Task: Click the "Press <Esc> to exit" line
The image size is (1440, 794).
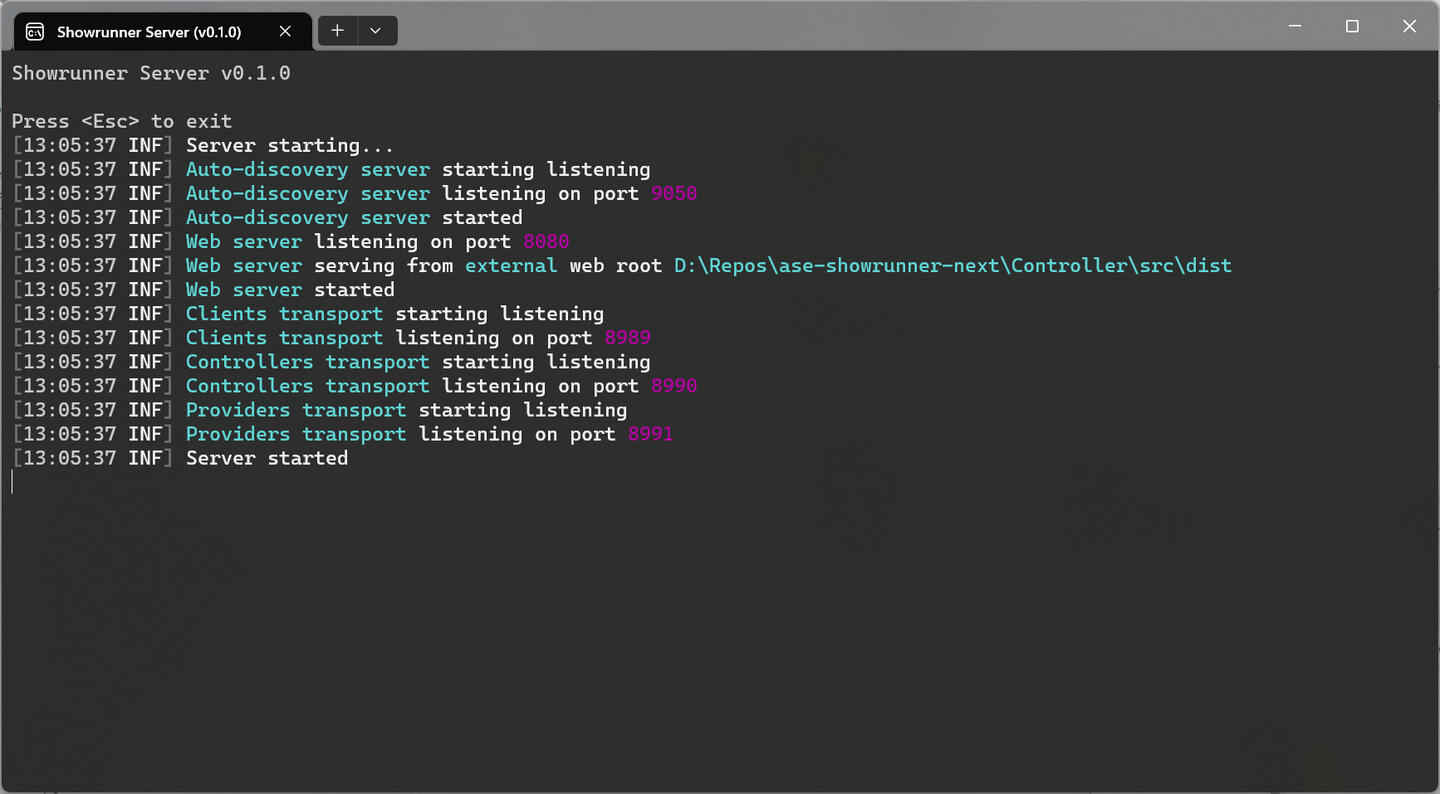Action: pos(122,121)
